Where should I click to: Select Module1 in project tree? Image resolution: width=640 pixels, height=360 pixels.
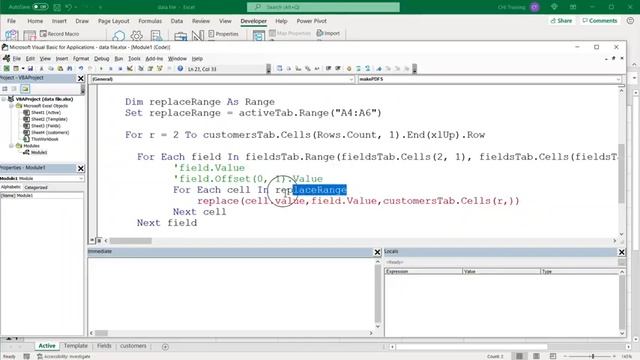35,152
